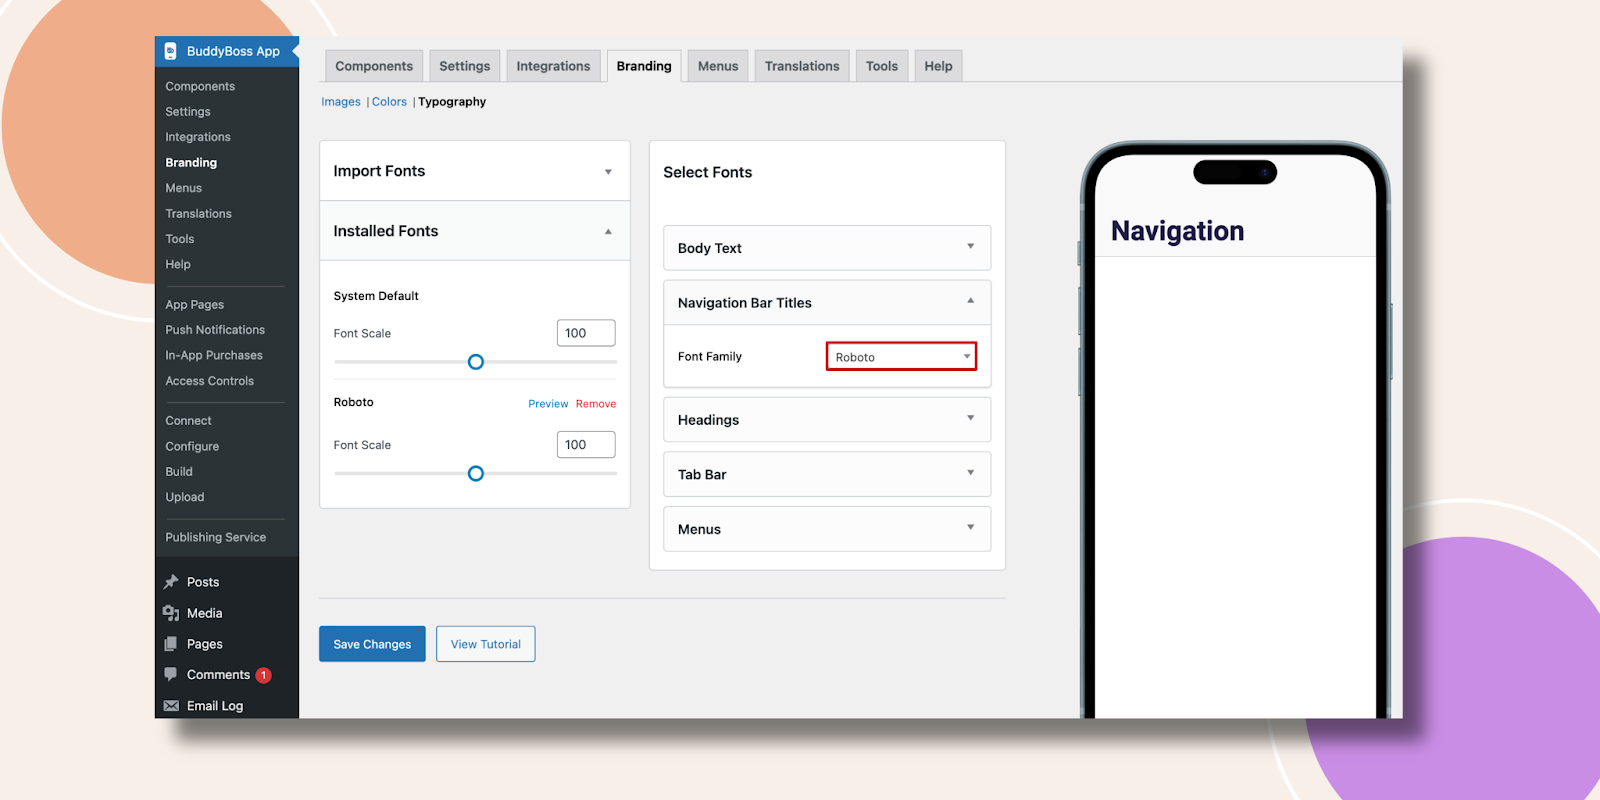Switch to the Tools tab

tap(882, 66)
